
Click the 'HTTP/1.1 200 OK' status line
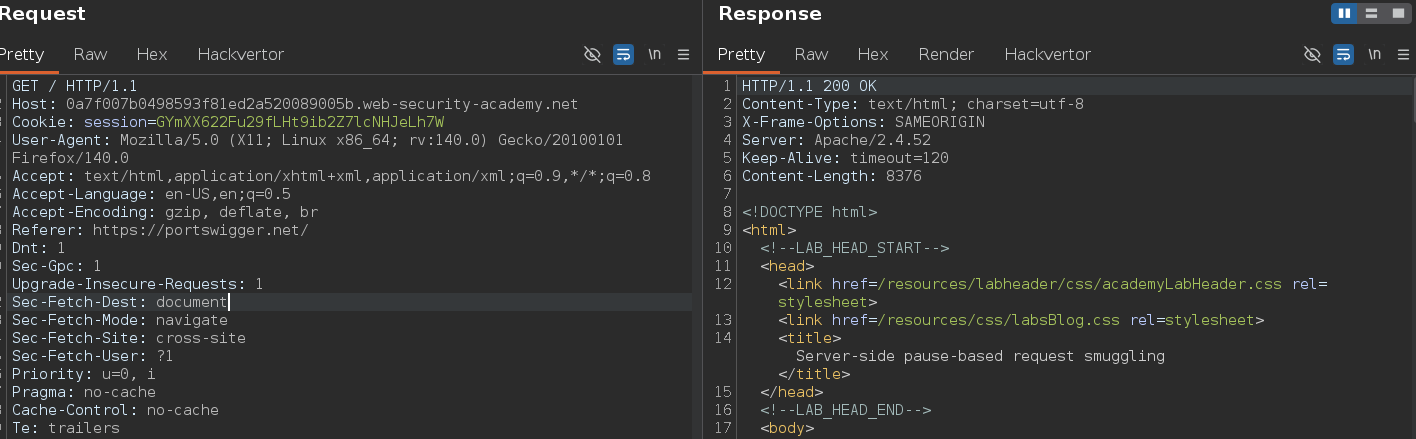click(809, 86)
